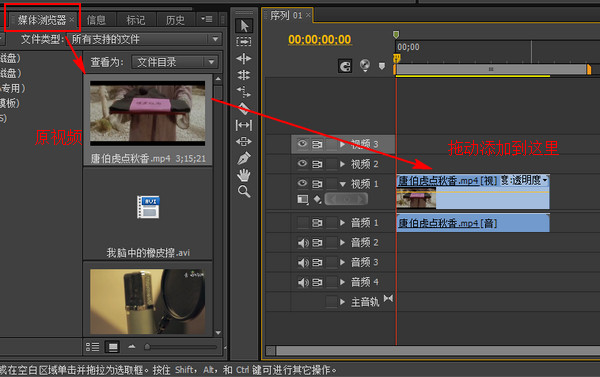This screenshot has width=600, height=377.
Task: Mute the 音频 4 track speaker
Action: [303, 282]
